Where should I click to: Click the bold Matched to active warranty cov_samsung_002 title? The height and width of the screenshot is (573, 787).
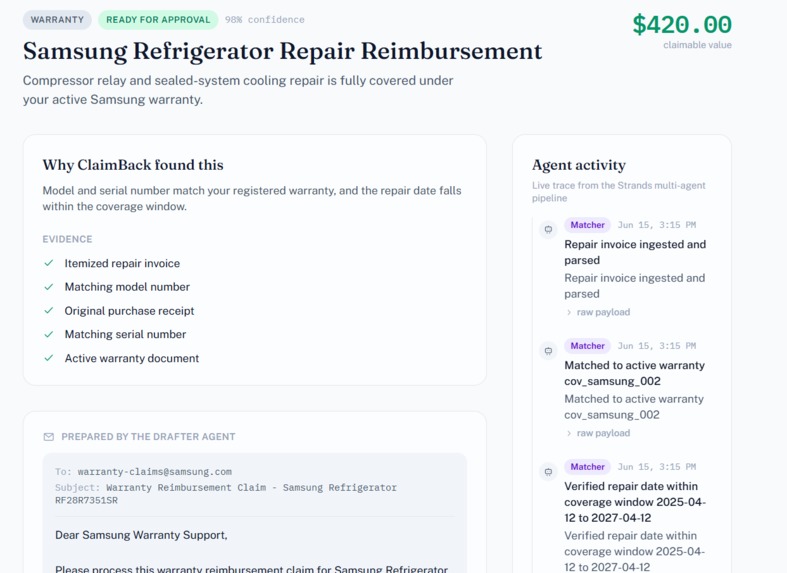click(x=634, y=373)
